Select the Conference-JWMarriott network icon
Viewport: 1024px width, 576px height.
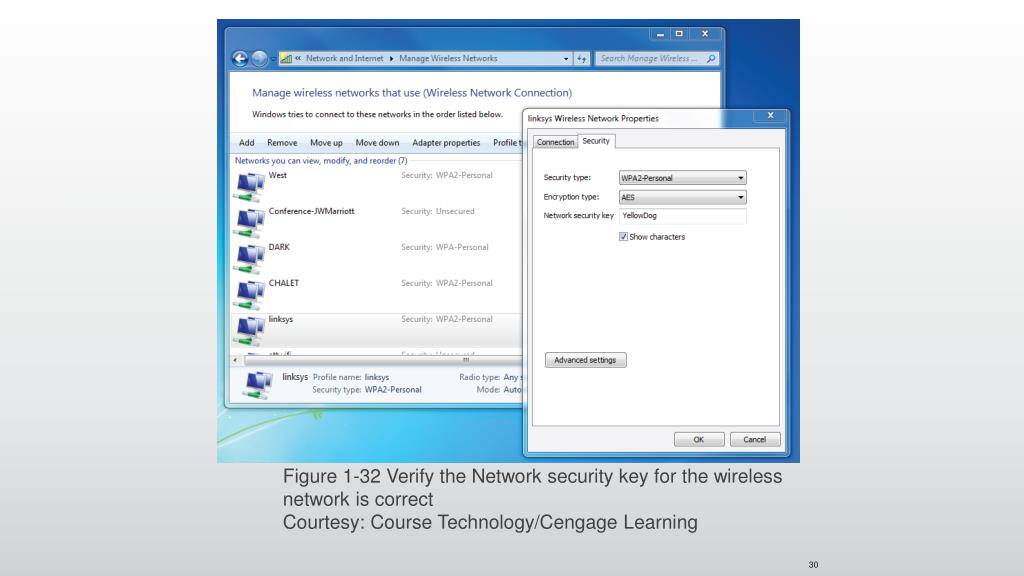coord(249,223)
